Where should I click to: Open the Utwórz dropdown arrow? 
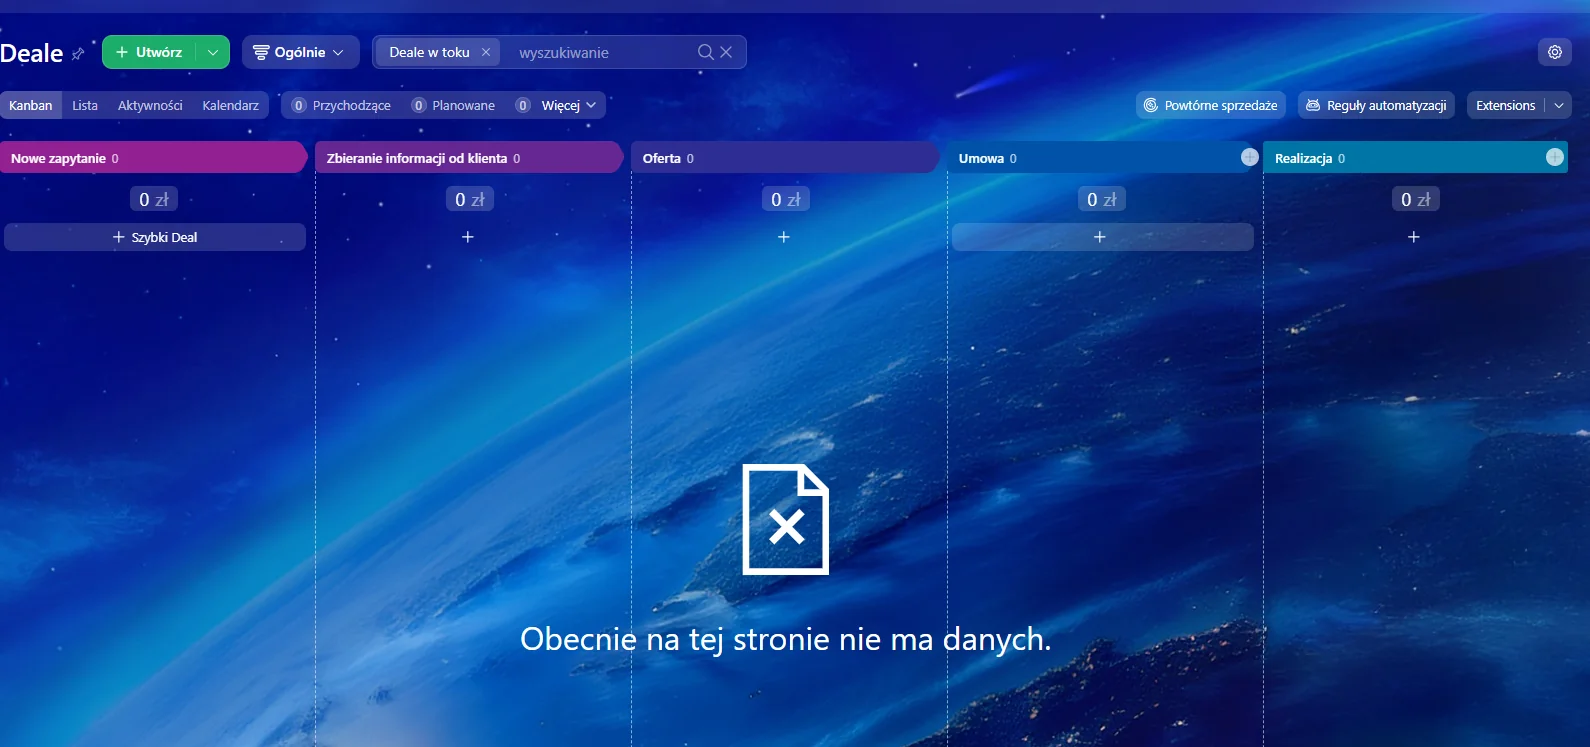click(213, 52)
